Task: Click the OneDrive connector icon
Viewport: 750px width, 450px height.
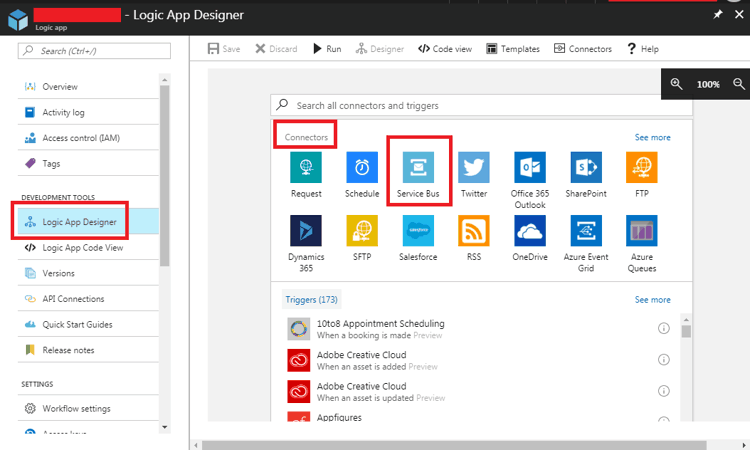Action: [530, 231]
